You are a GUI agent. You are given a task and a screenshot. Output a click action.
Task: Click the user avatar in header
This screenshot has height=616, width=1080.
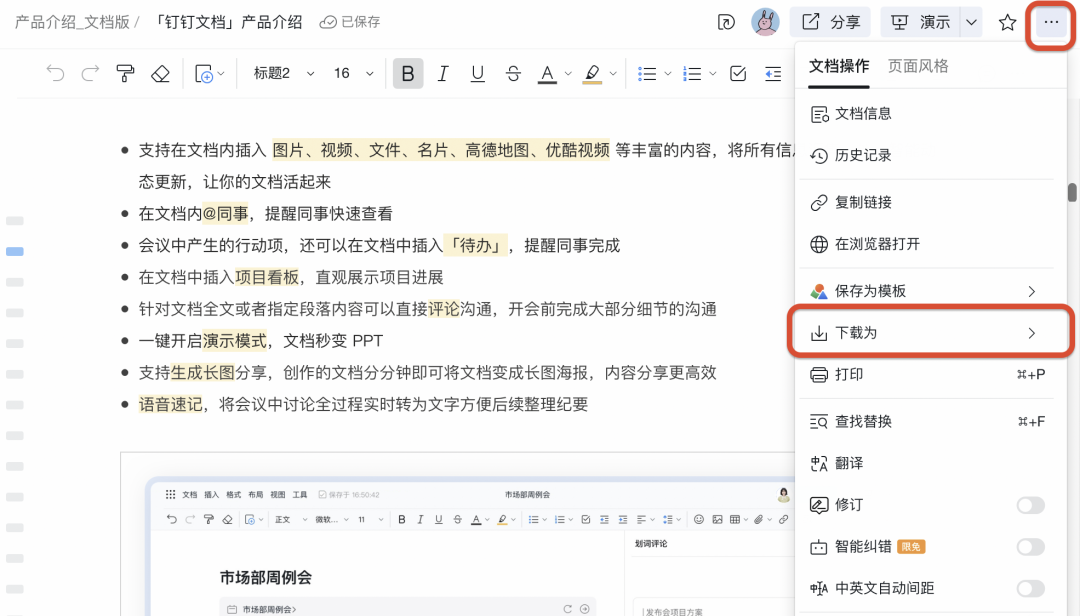pyautogui.click(x=765, y=22)
